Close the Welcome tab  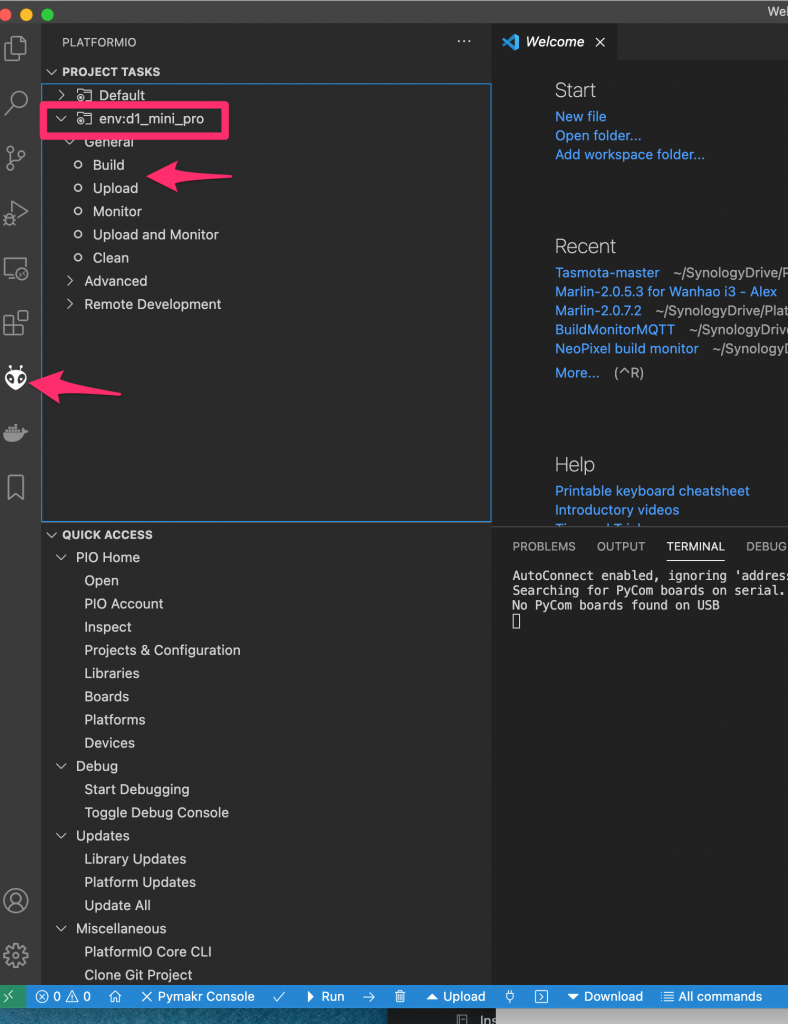pos(600,42)
